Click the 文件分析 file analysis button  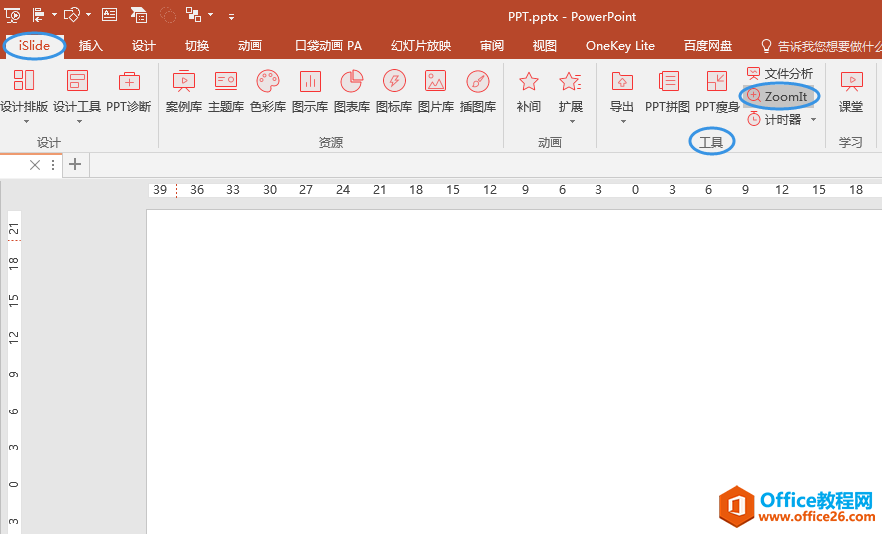(780, 74)
